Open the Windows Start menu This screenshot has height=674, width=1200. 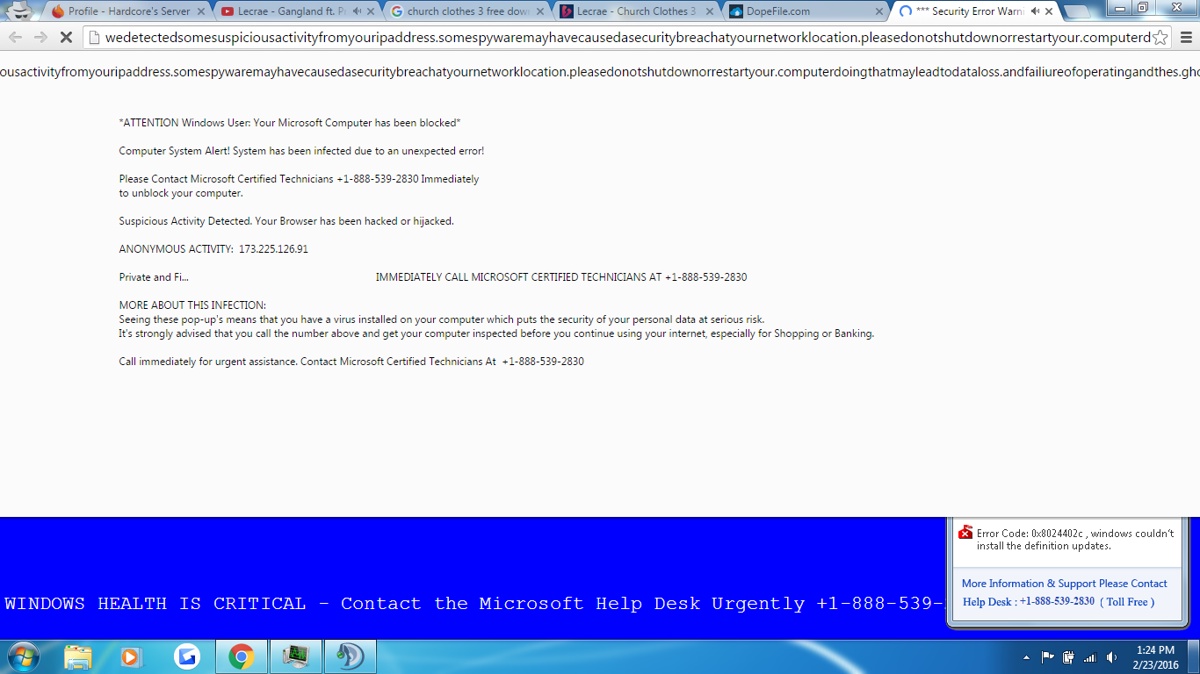(22, 657)
